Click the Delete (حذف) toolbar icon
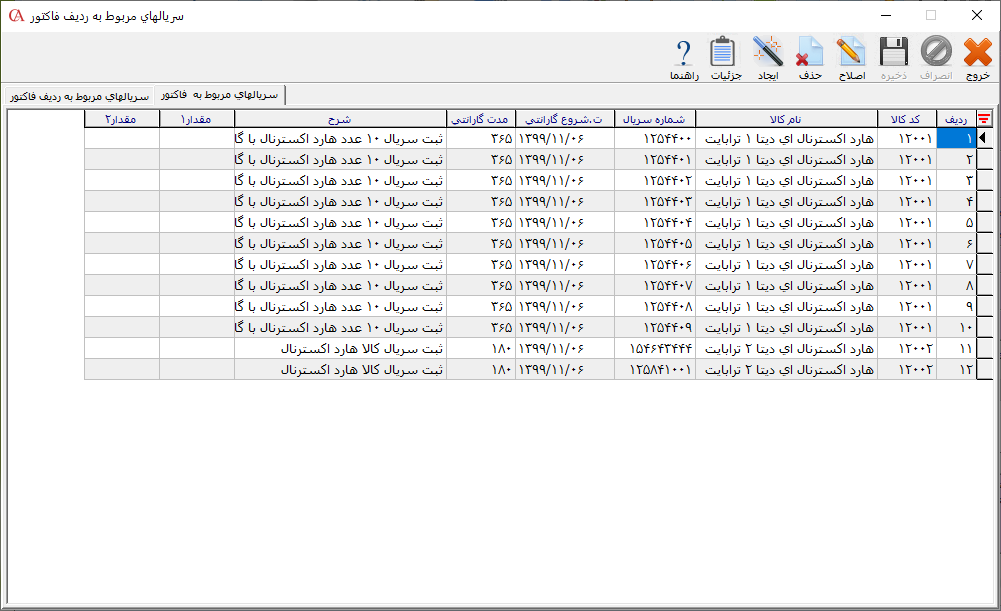This screenshot has height=611, width=1001. [809, 58]
